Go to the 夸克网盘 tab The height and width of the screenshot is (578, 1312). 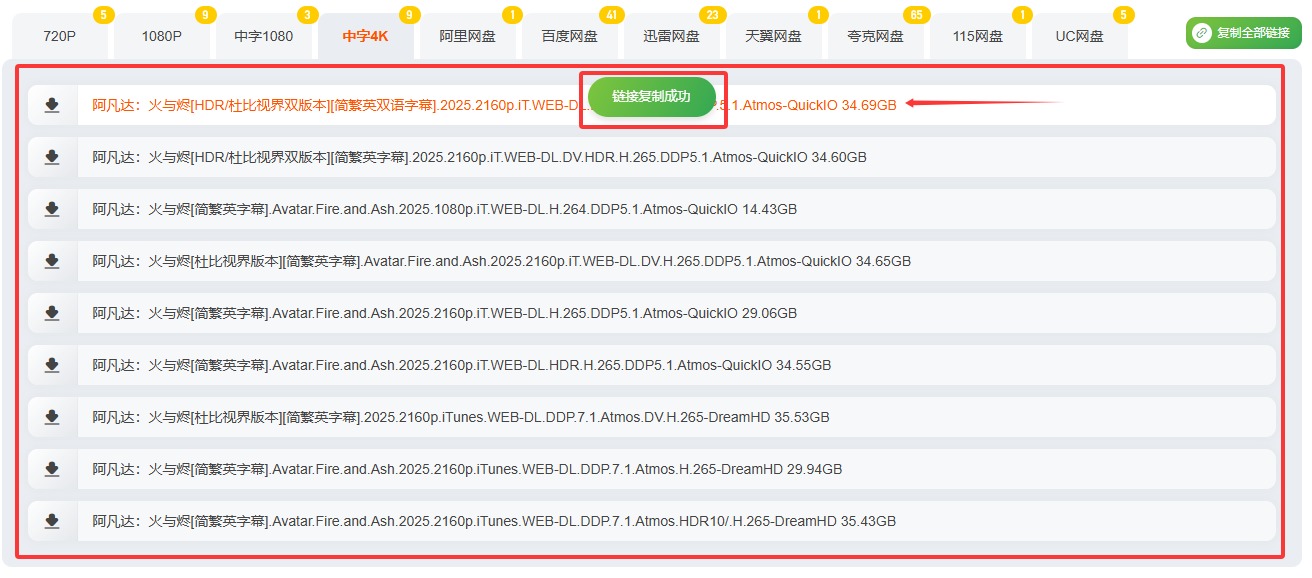(875, 37)
